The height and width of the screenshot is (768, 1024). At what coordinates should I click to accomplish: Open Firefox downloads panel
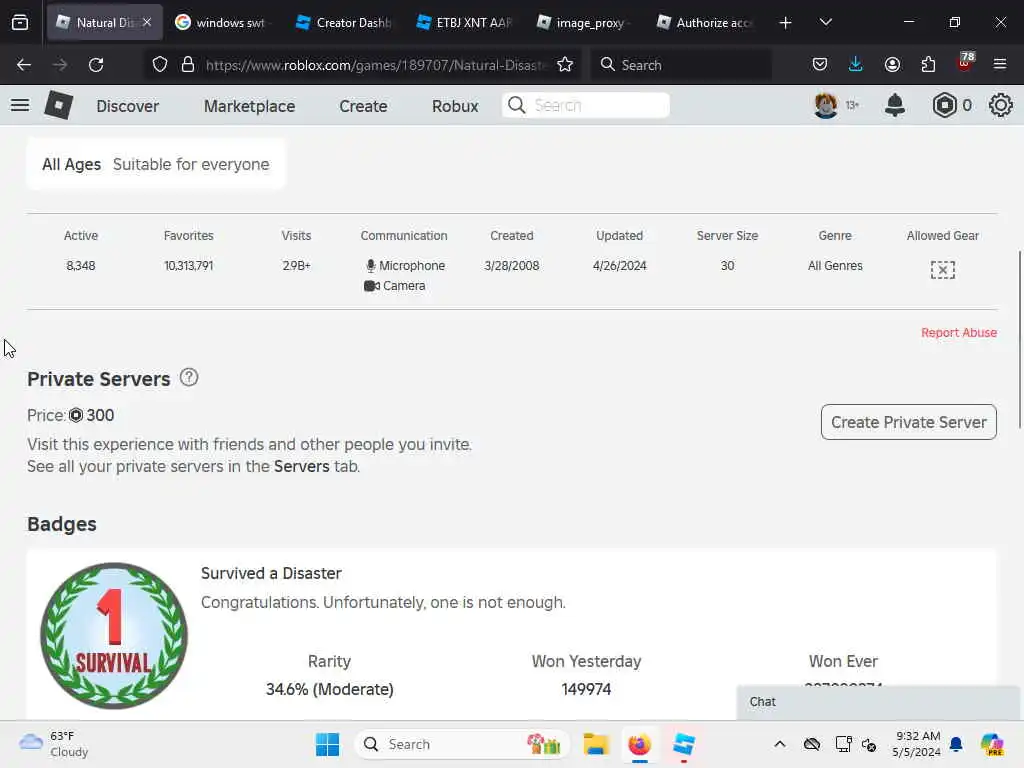(856, 65)
